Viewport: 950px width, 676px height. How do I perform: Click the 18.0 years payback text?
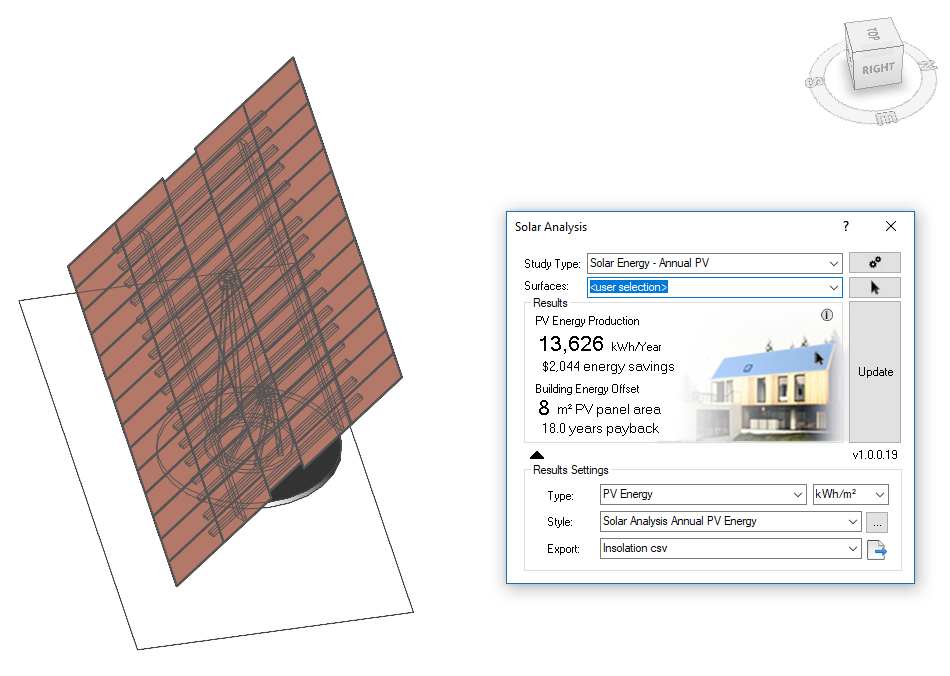point(600,429)
